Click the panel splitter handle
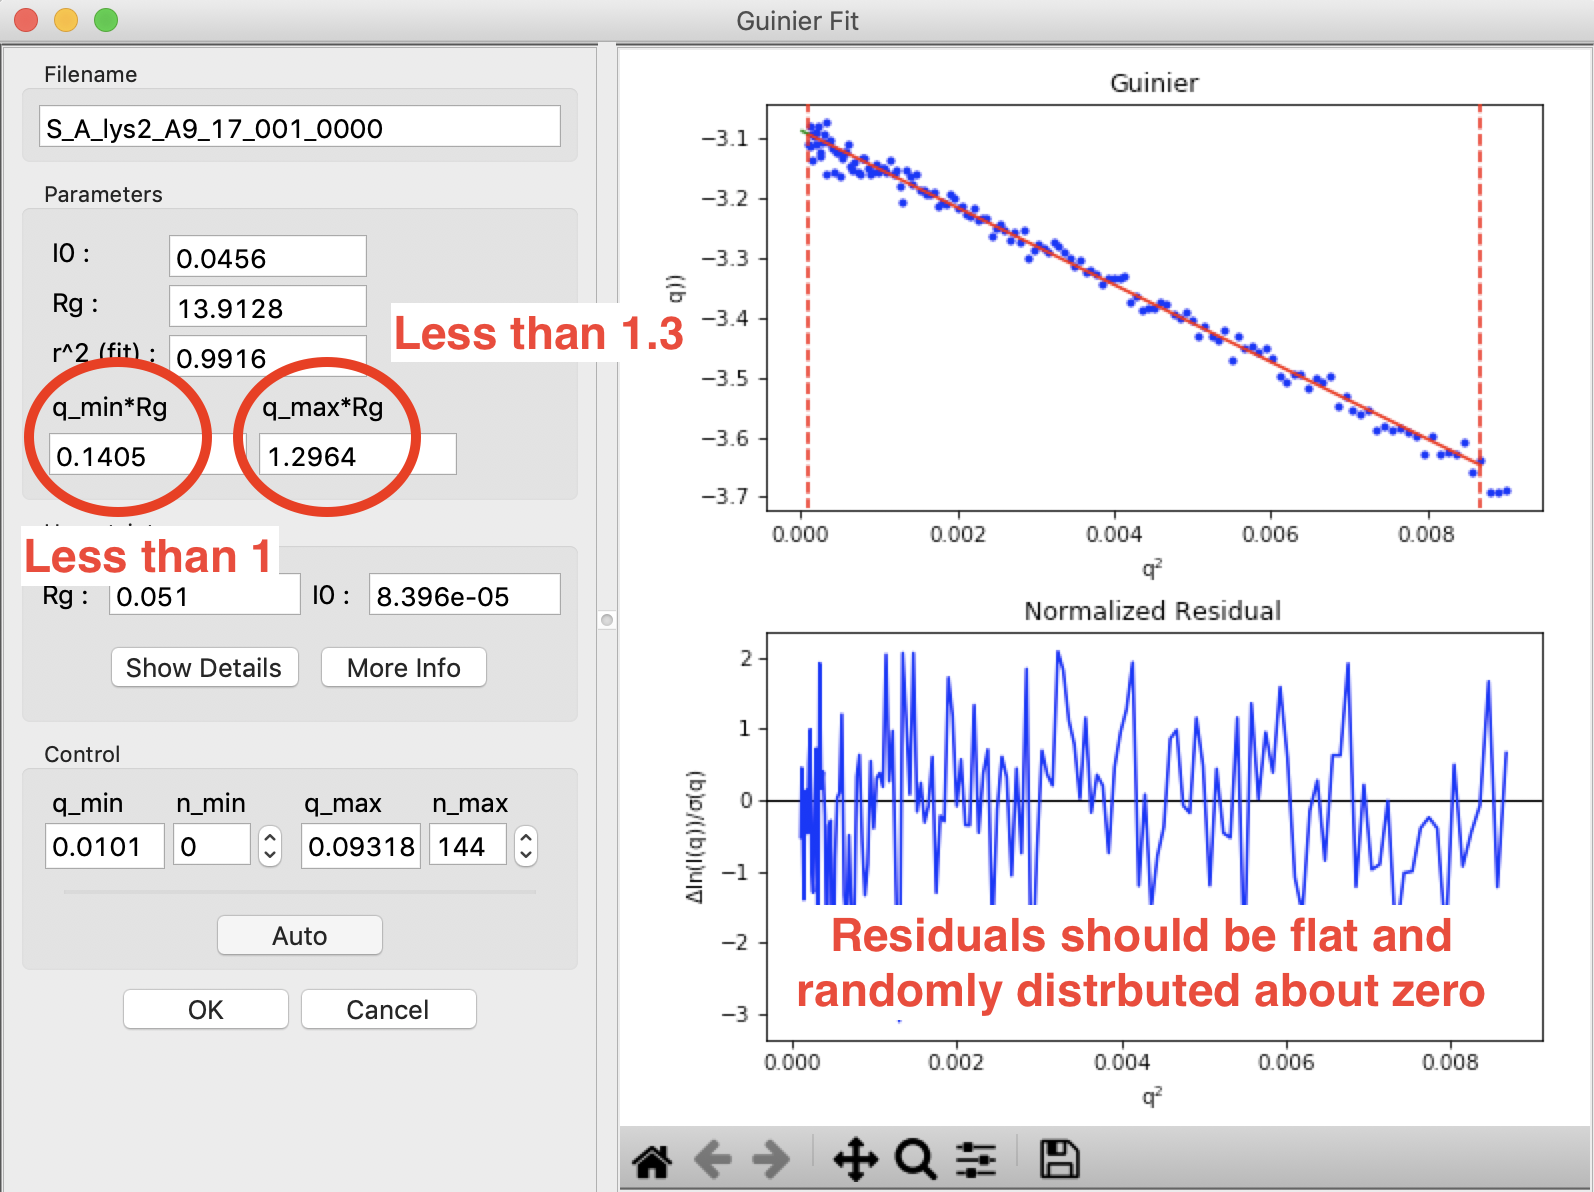Screen dimensions: 1594x1192 [x=607, y=620]
